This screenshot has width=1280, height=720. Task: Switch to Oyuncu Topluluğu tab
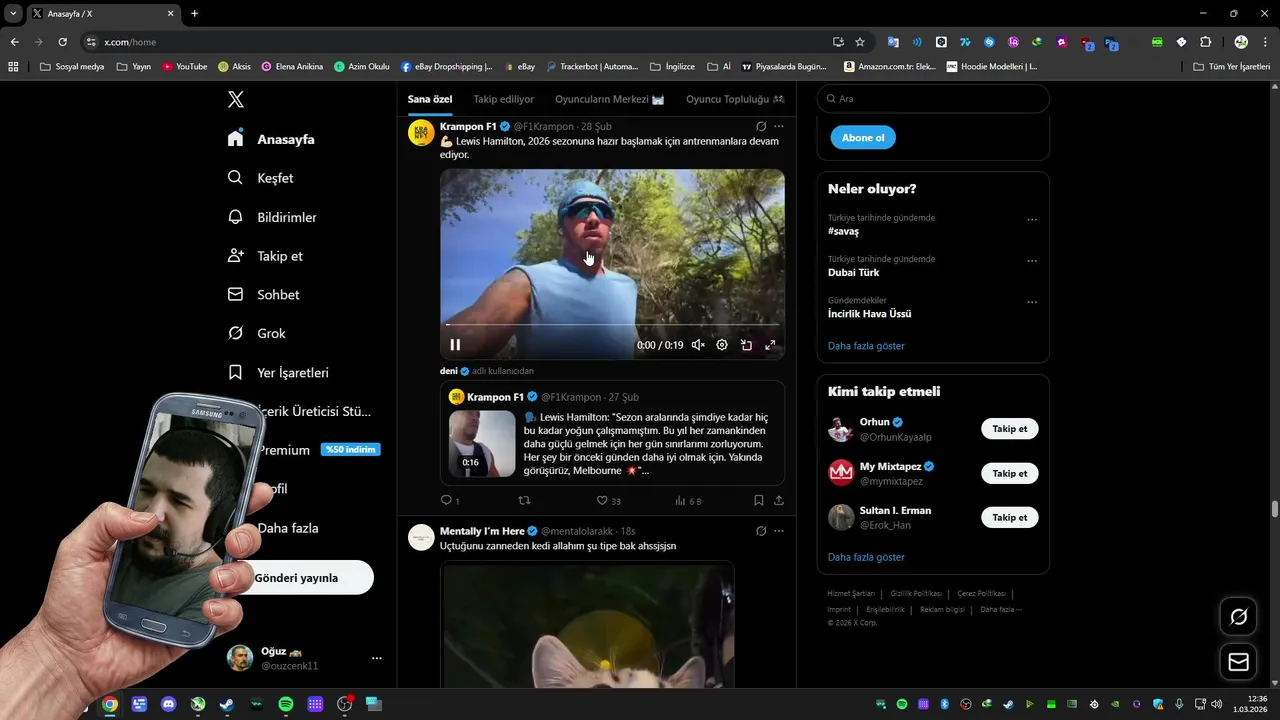point(735,99)
